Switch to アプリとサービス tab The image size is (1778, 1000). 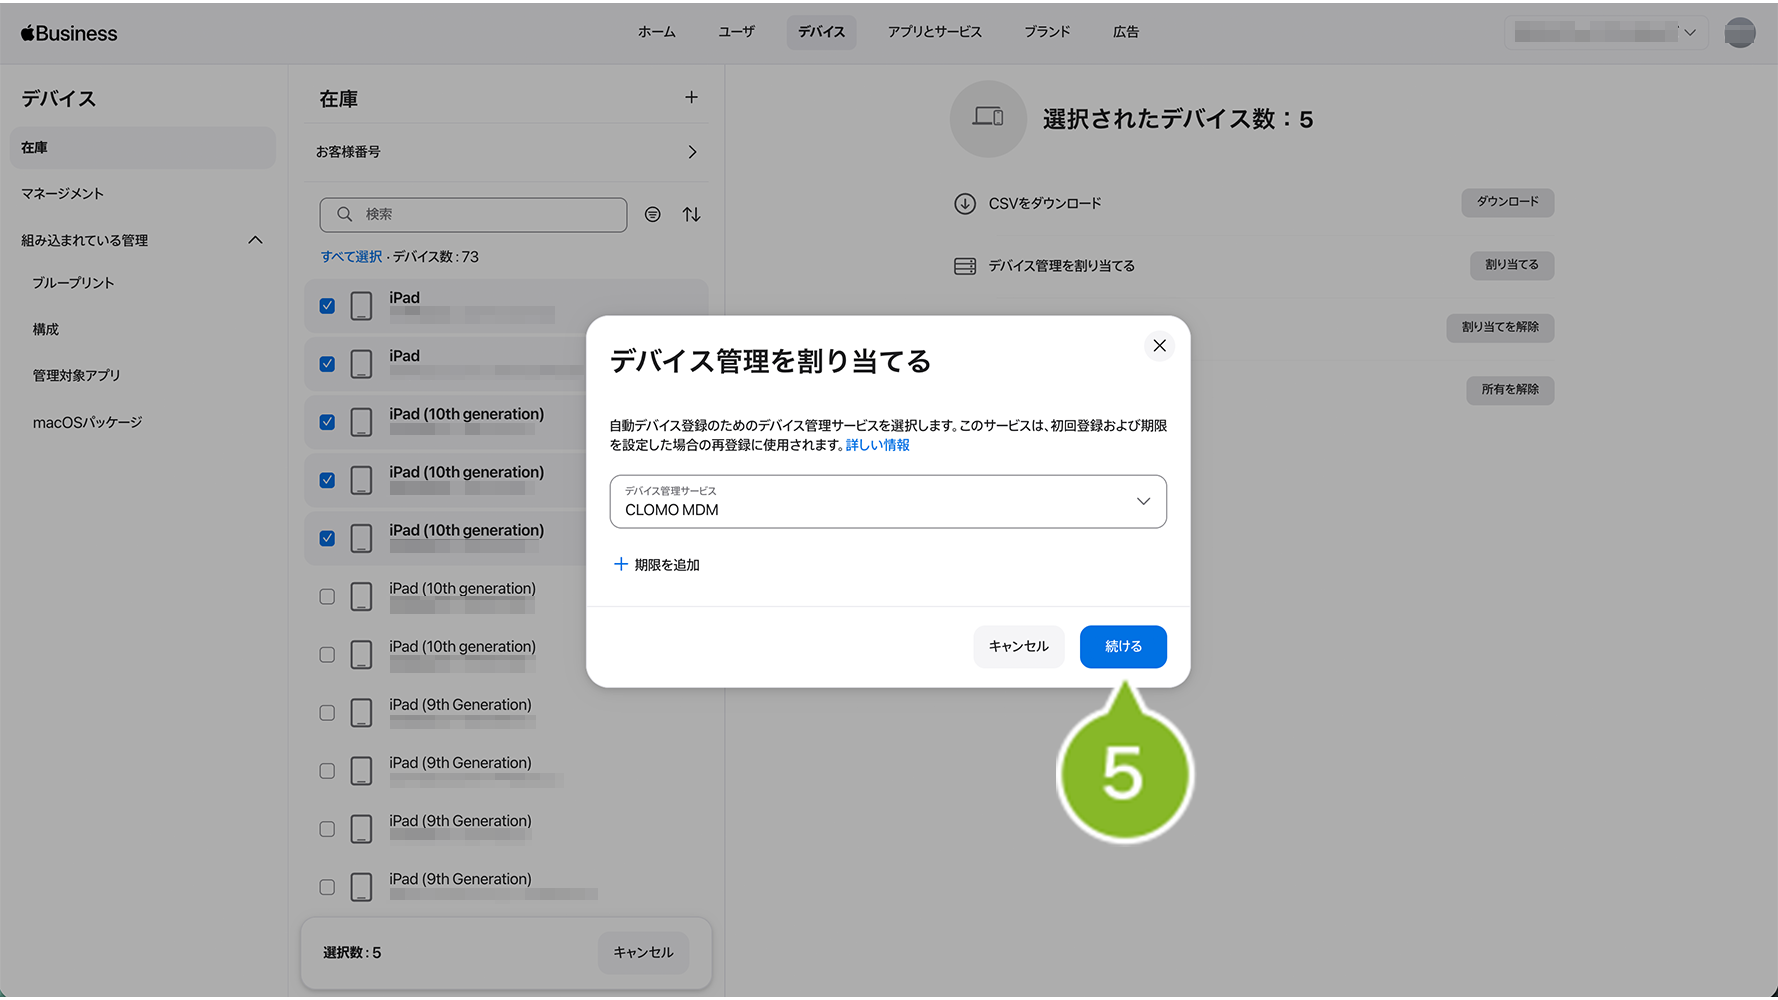(x=934, y=32)
